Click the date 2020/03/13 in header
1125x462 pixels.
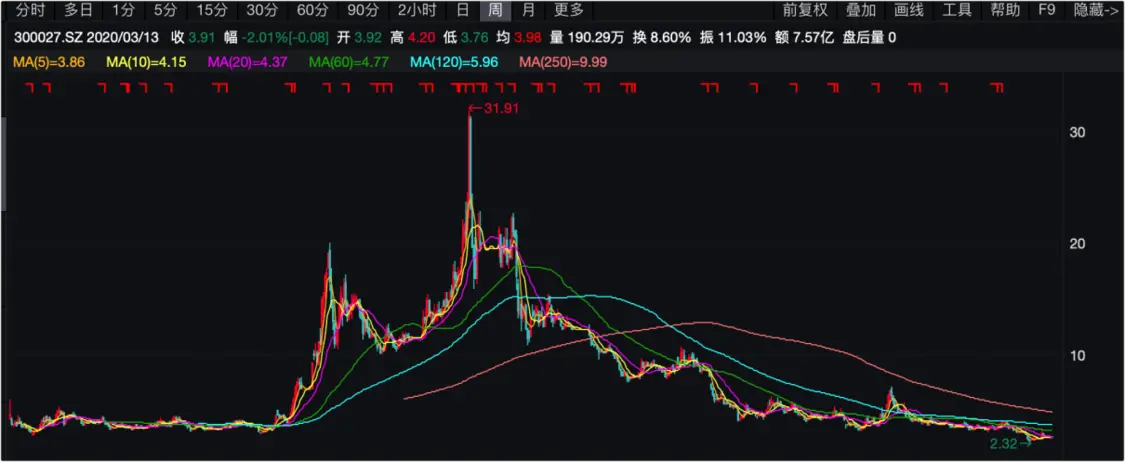tap(121, 38)
